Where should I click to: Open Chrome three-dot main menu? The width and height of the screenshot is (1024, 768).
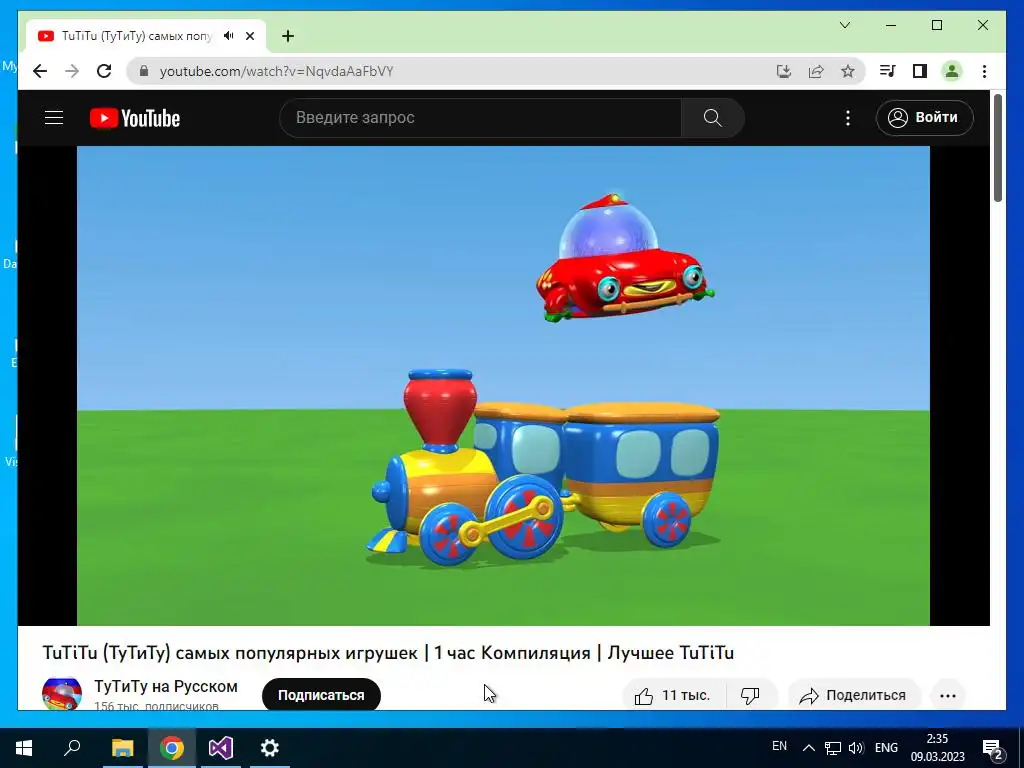point(984,71)
